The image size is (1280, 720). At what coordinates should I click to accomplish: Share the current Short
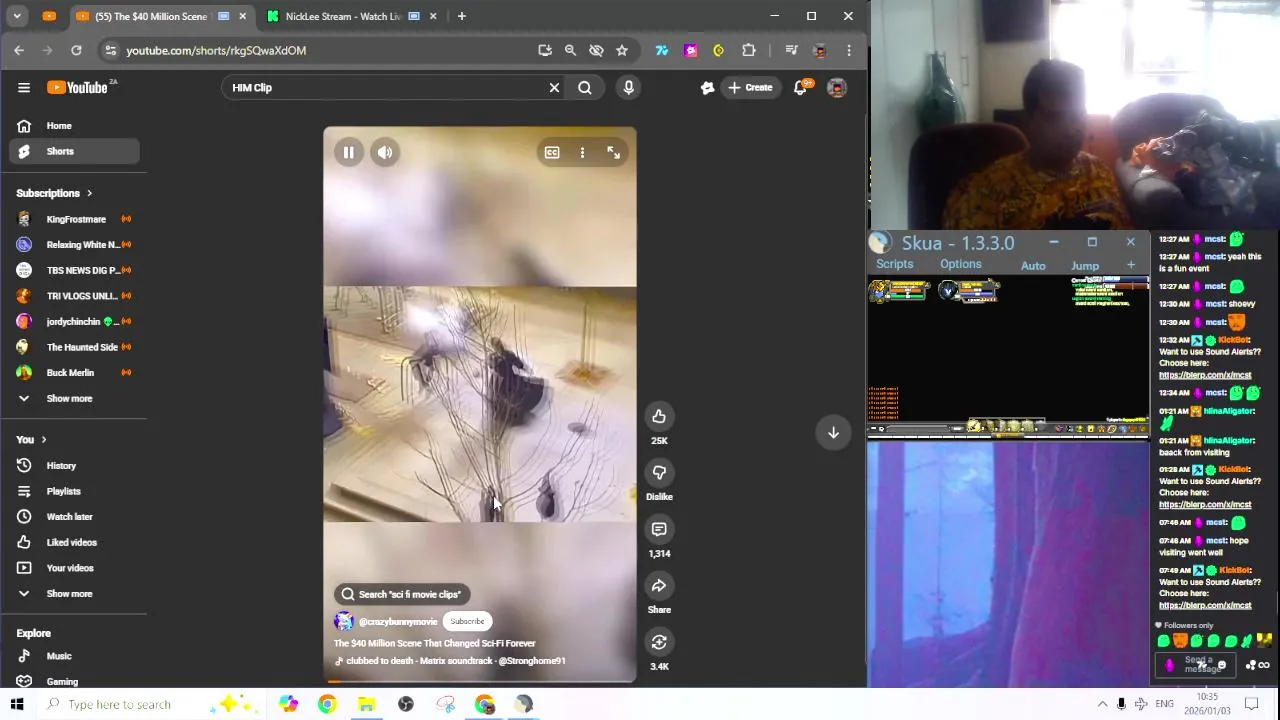[x=659, y=586]
